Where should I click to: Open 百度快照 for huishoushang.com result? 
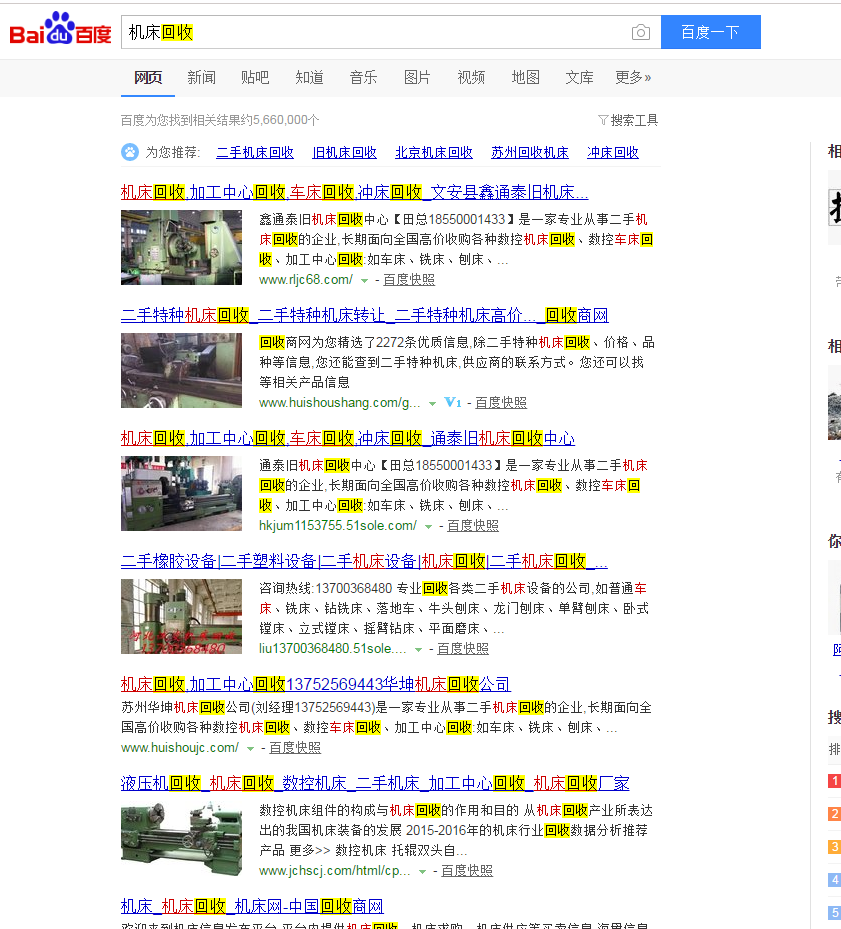tap(501, 403)
